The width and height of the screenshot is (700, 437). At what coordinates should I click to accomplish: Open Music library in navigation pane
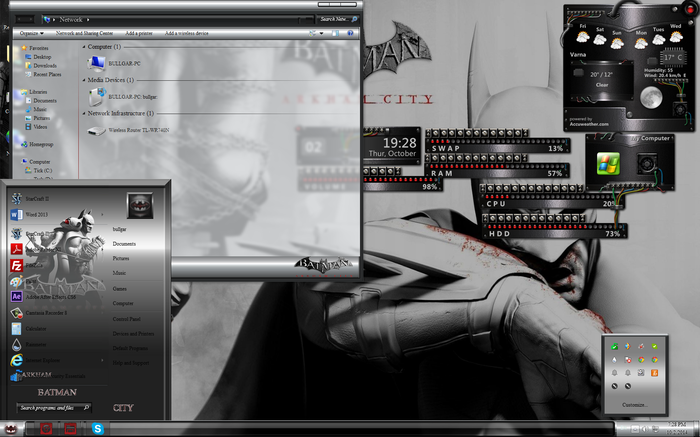(40, 109)
